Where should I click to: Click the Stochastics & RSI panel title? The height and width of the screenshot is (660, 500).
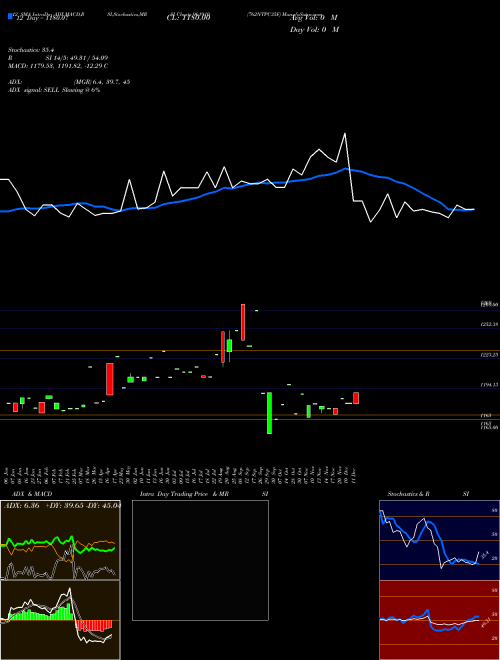[x=428, y=494]
